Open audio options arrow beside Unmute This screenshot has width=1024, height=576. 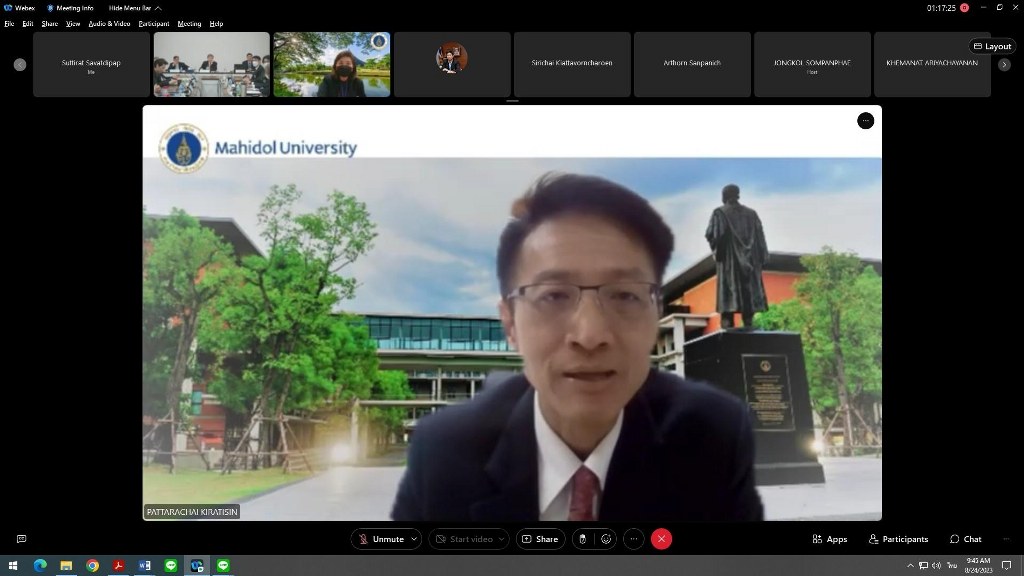[x=414, y=539]
